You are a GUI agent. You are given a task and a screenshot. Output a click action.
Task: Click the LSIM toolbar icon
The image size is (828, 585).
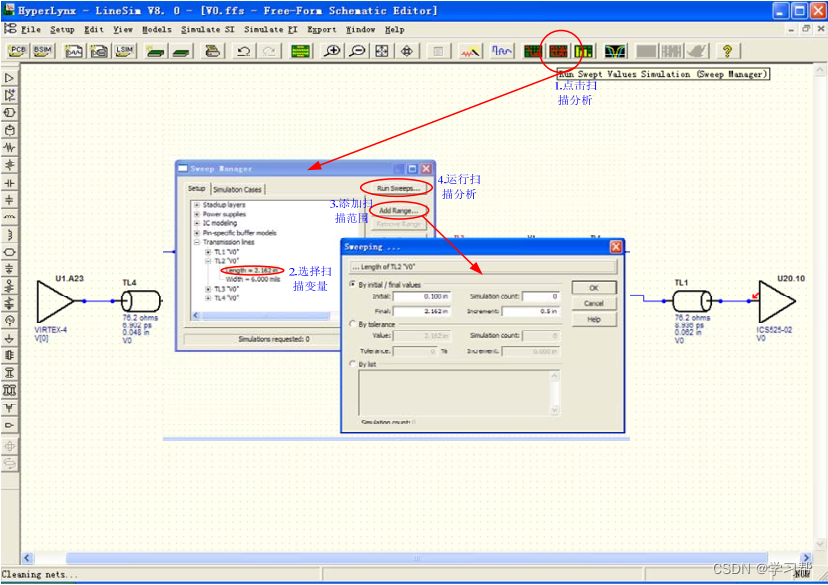click(x=125, y=51)
